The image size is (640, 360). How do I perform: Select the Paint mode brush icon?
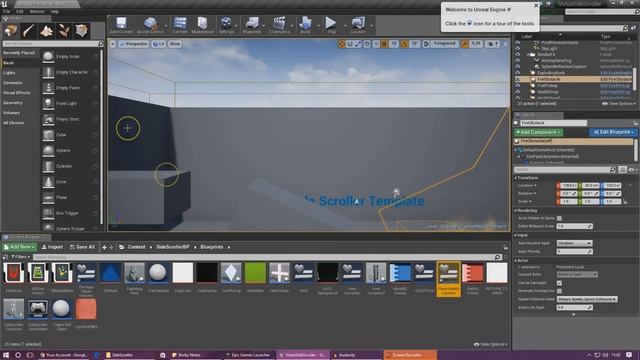pyautogui.click(x=29, y=31)
